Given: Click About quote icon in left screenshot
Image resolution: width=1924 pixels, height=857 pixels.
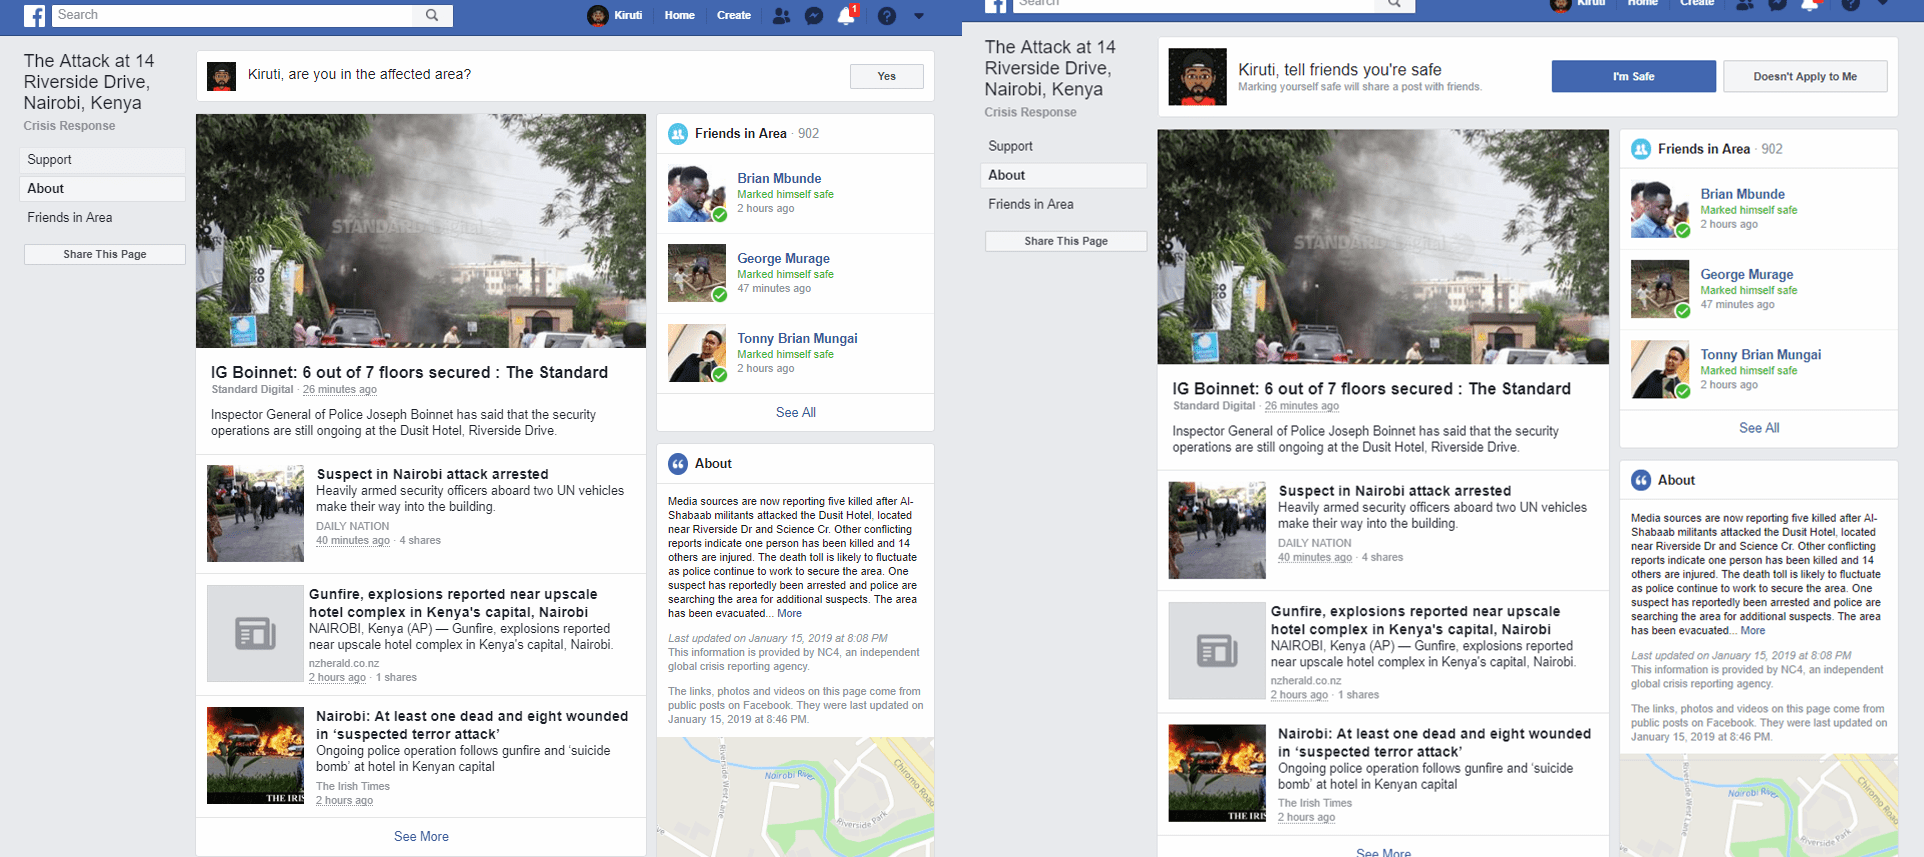Looking at the screenshot, I should 678,464.
